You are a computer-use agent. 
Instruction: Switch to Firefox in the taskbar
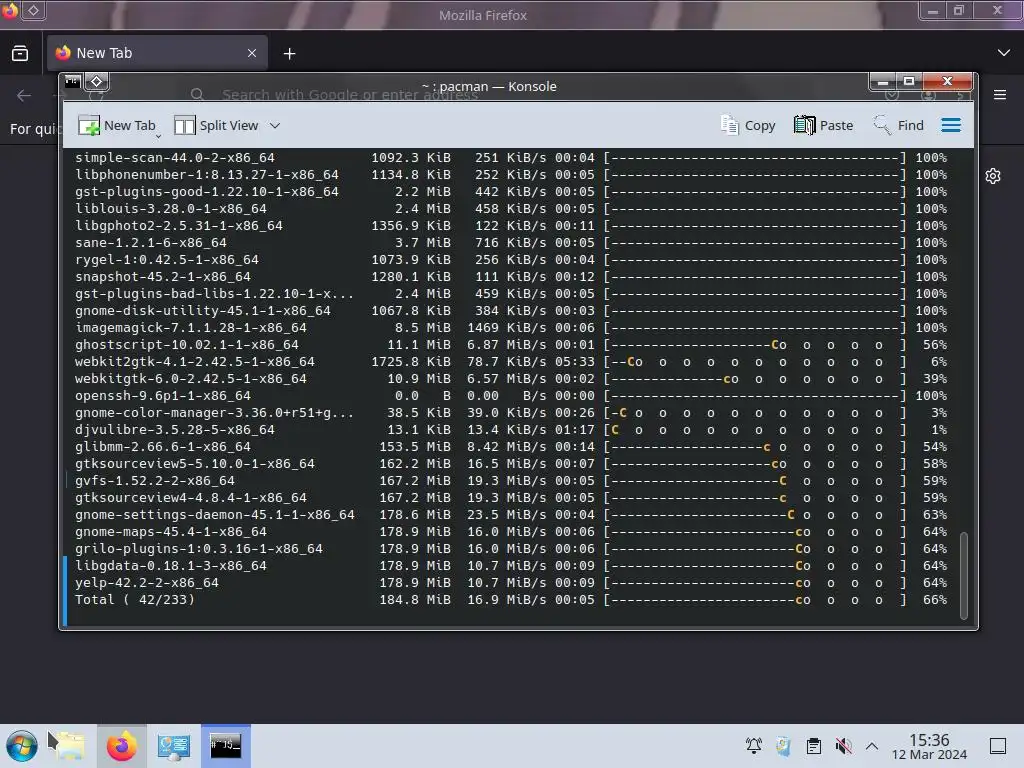121,746
